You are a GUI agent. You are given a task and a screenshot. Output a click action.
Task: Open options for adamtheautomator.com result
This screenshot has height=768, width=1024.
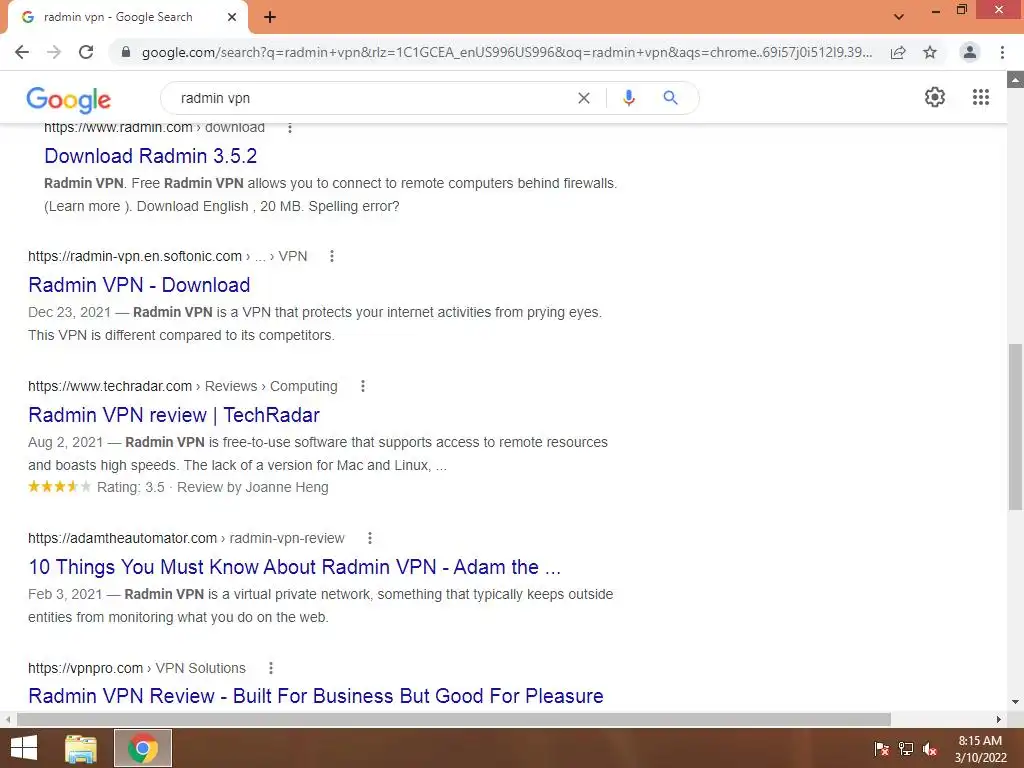pyautogui.click(x=370, y=538)
